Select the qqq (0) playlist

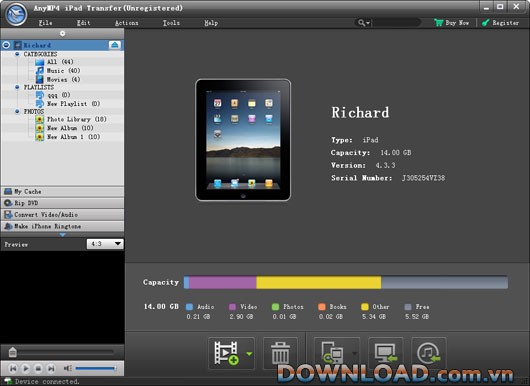click(58, 95)
